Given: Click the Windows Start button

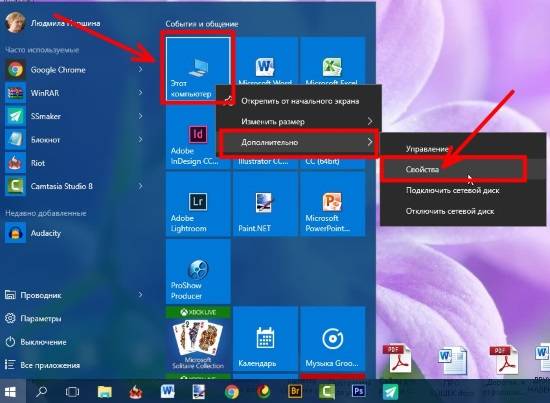Looking at the screenshot, I should (x=11, y=391).
